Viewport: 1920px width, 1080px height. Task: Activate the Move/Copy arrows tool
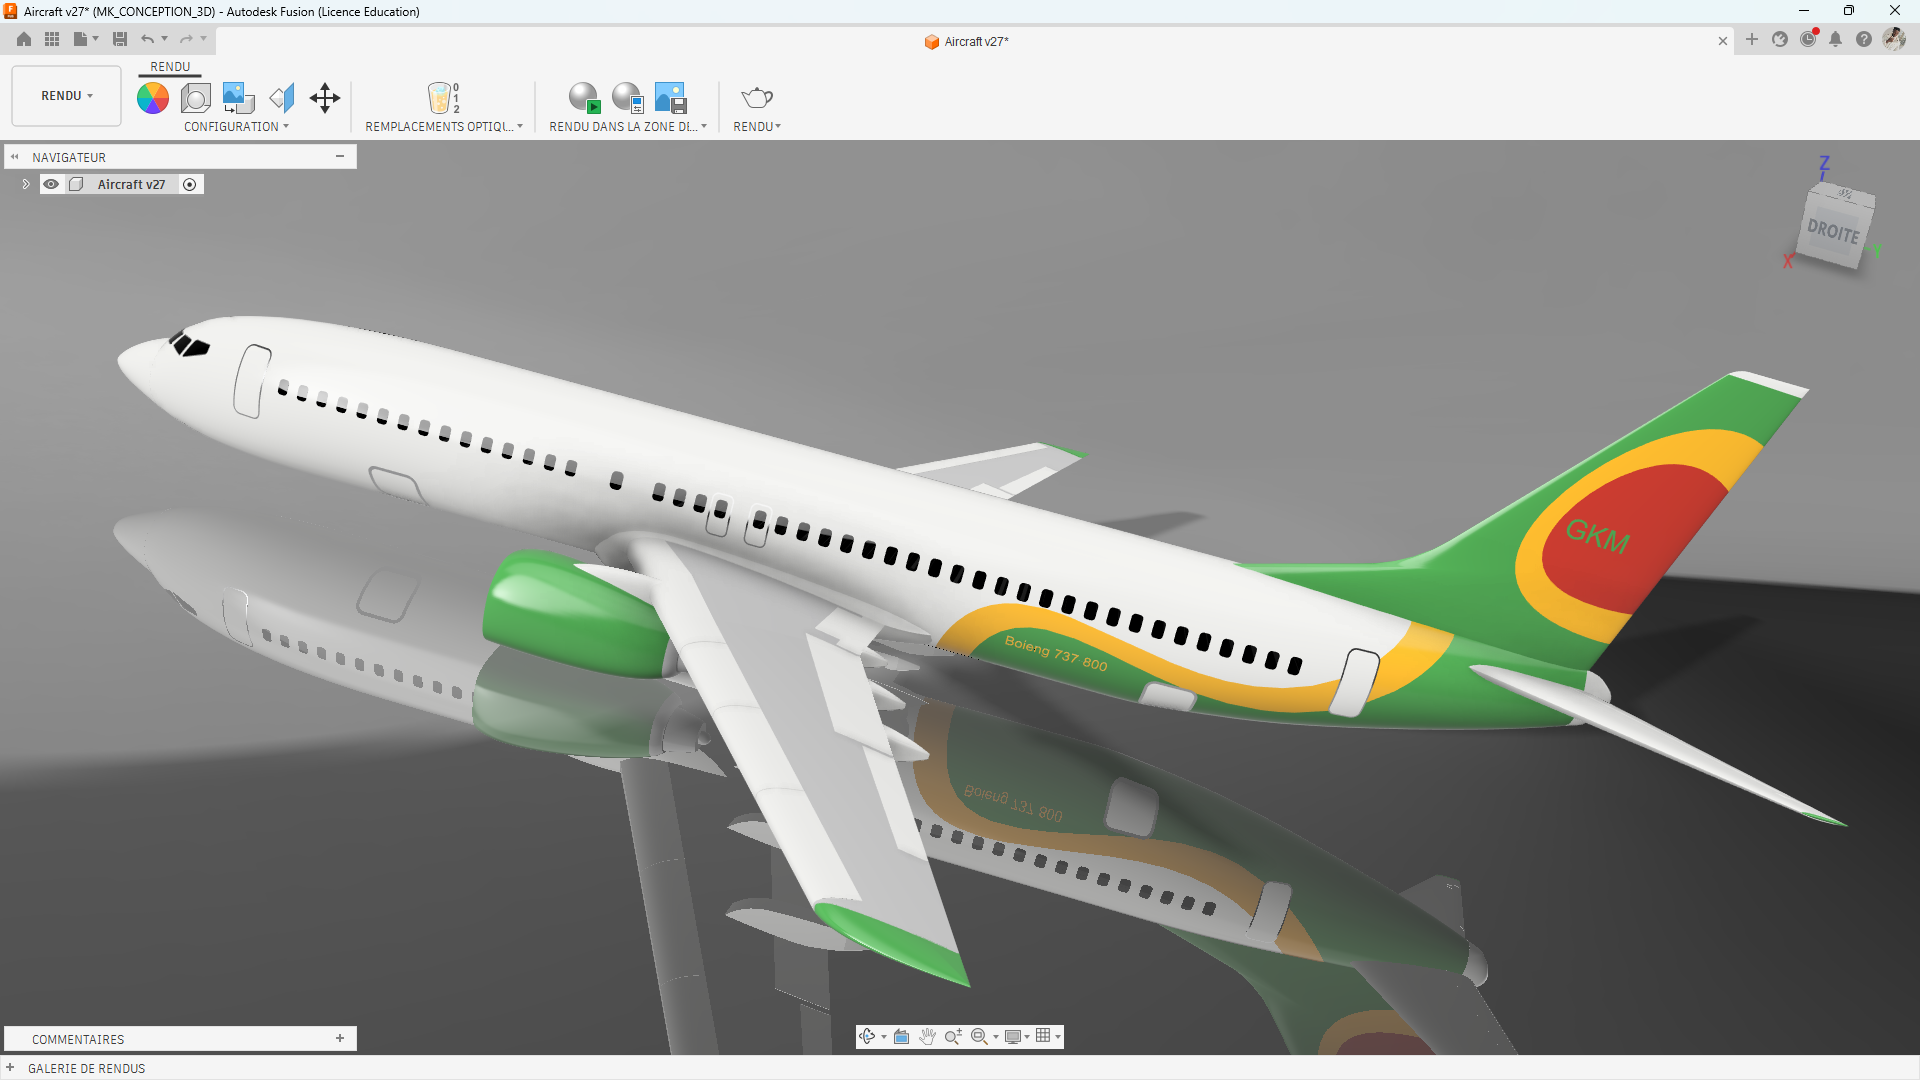[x=325, y=98]
